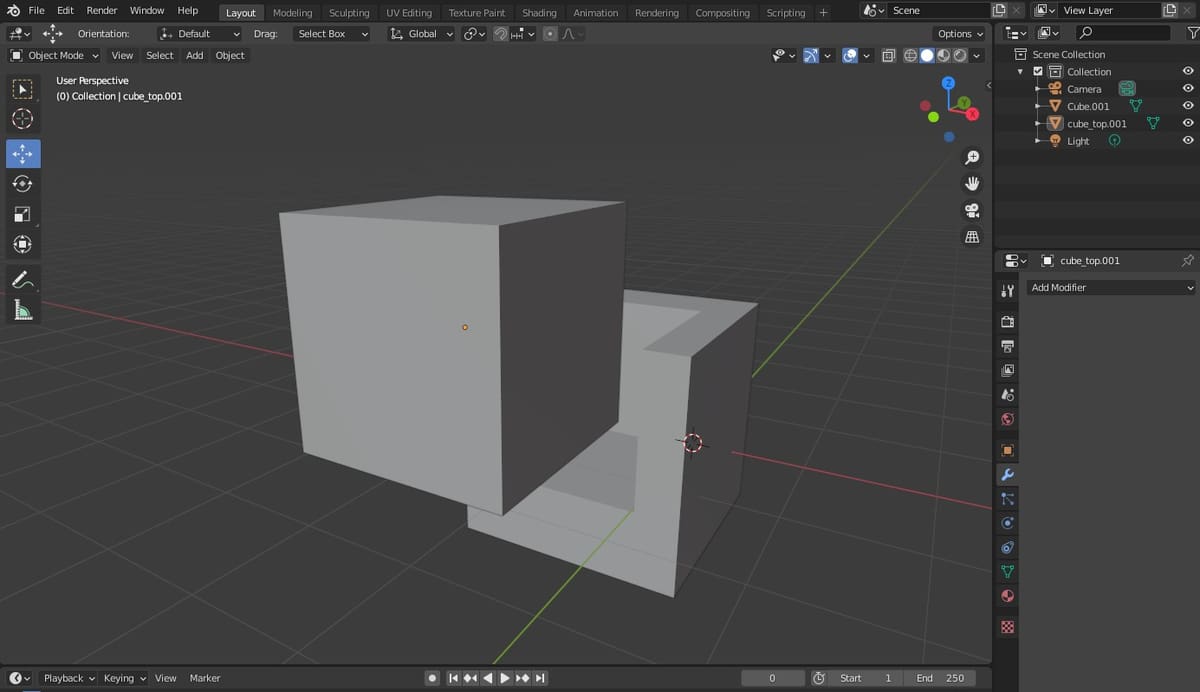Click the play animation button
Screen dimensions: 1200x692
click(505, 678)
